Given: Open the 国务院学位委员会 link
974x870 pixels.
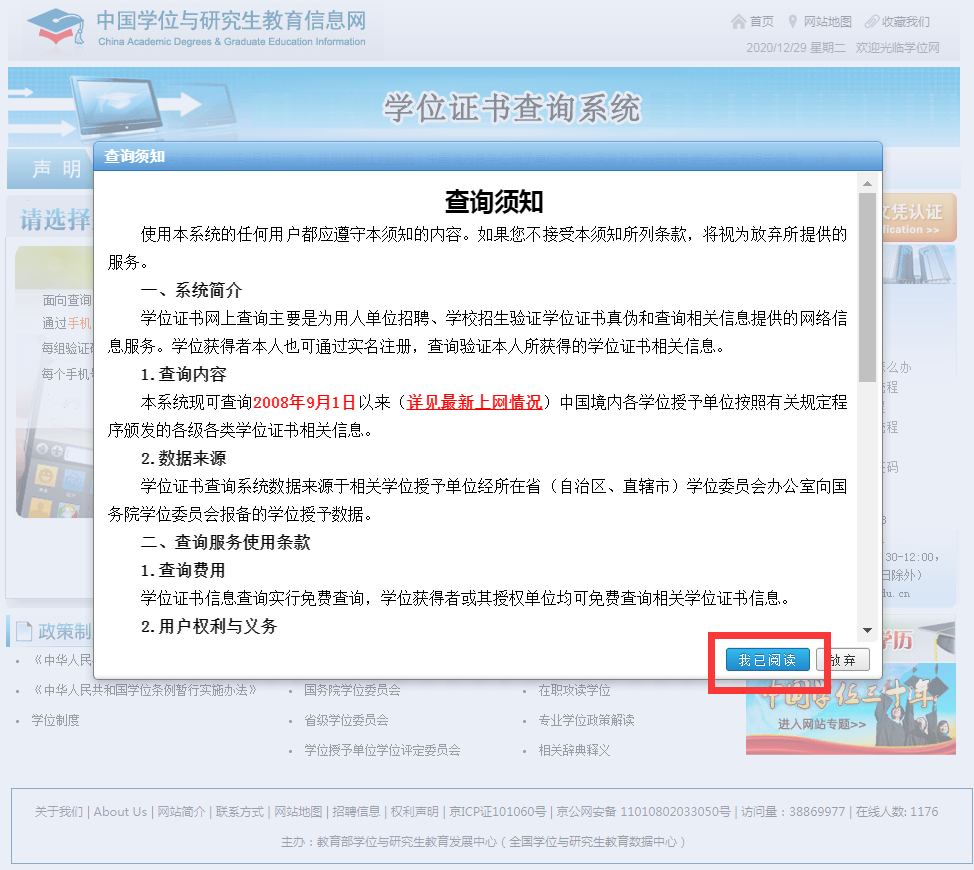Looking at the screenshot, I should click(353, 690).
